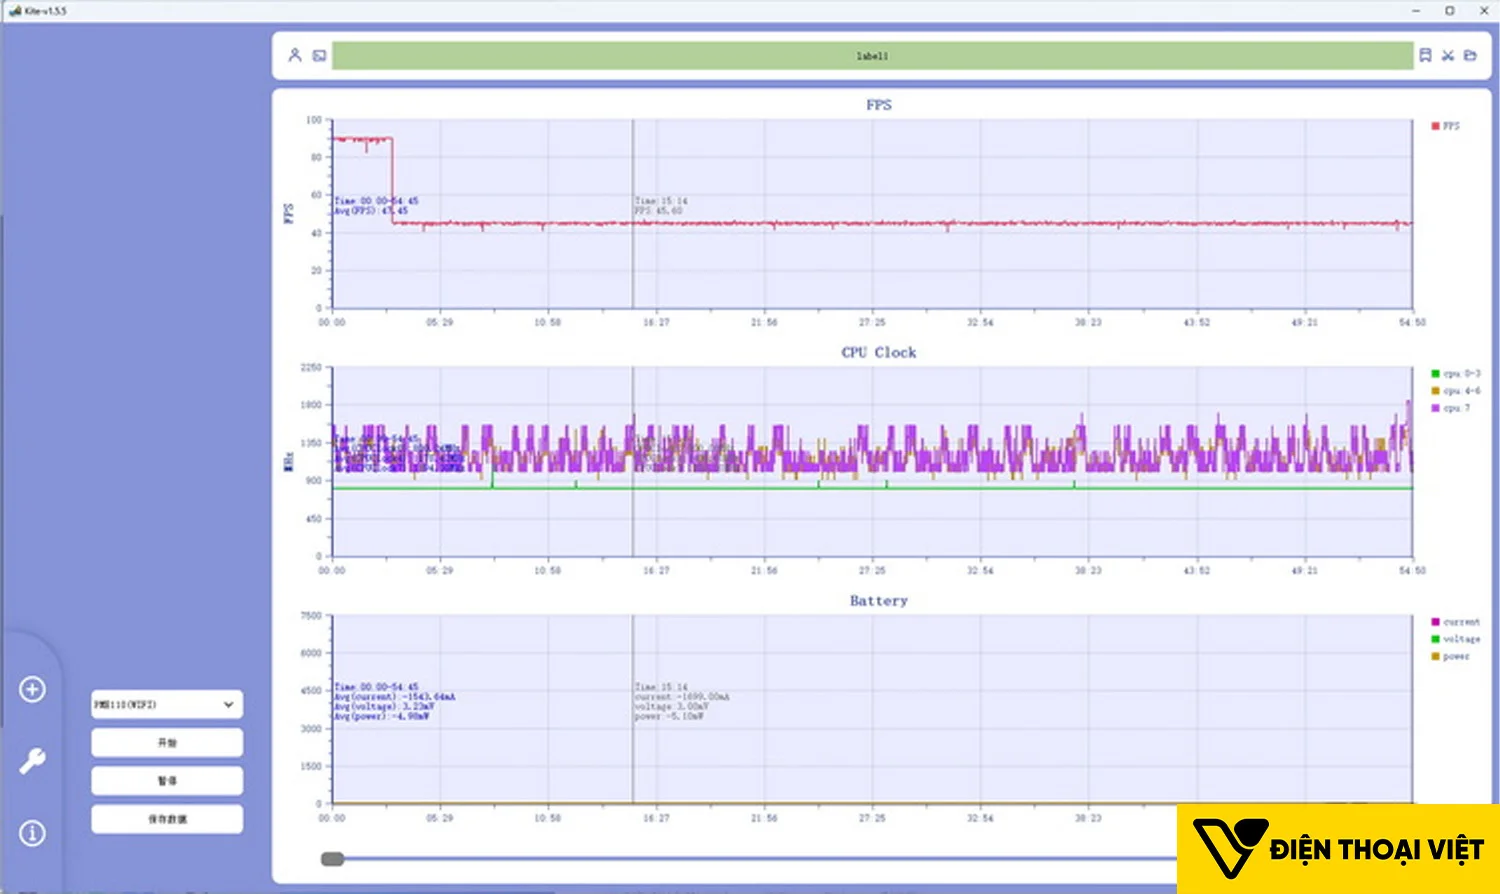Screen dimensions: 1500x894
Task: Click the bookmark save icon right of label bar
Action: tap(1425, 55)
